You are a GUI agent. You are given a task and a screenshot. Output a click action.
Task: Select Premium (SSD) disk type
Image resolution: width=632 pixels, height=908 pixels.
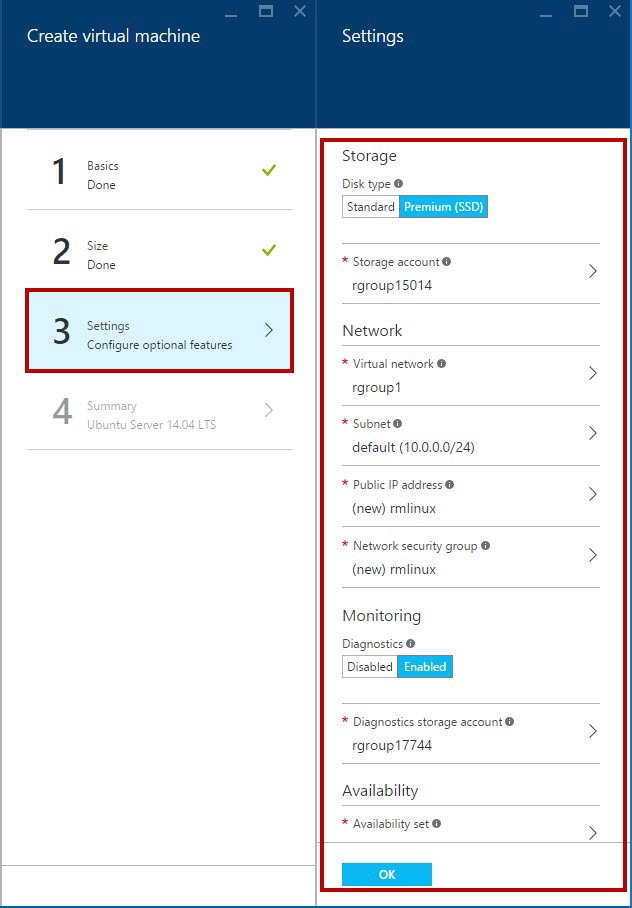444,207
